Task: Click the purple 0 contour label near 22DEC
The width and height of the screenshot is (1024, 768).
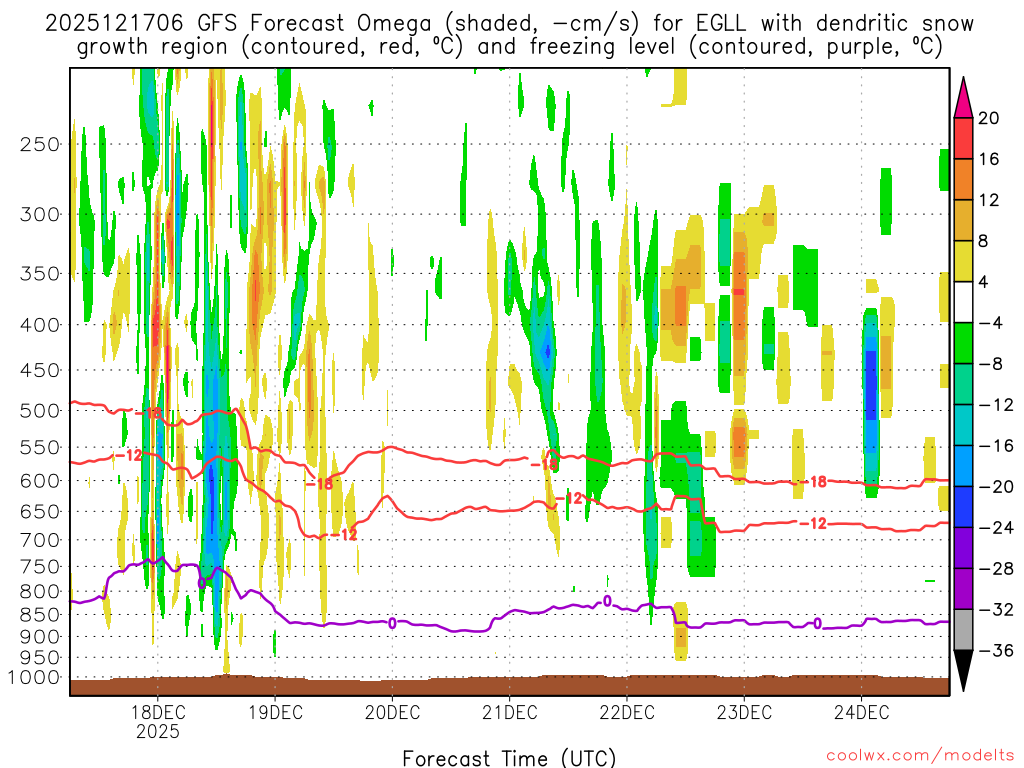Action: click(x=607, y=601)
